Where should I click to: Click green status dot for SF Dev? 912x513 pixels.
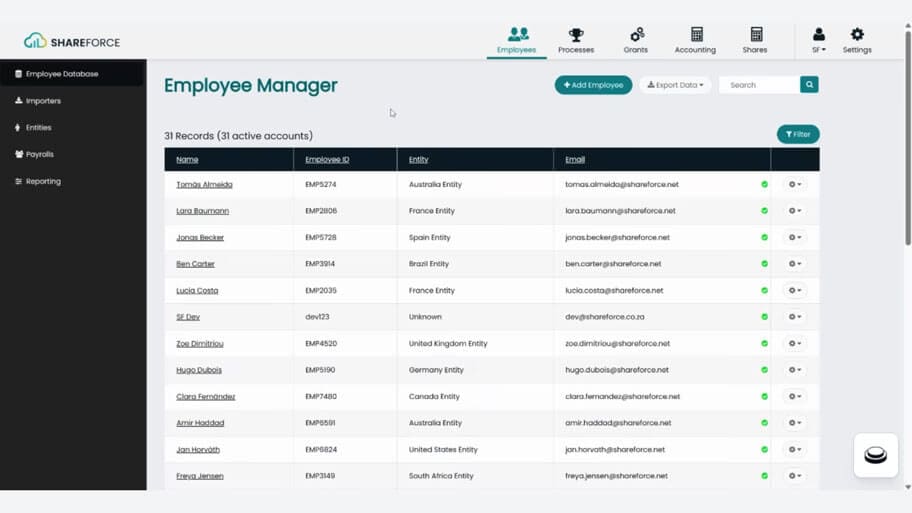(x=764, y=317)
